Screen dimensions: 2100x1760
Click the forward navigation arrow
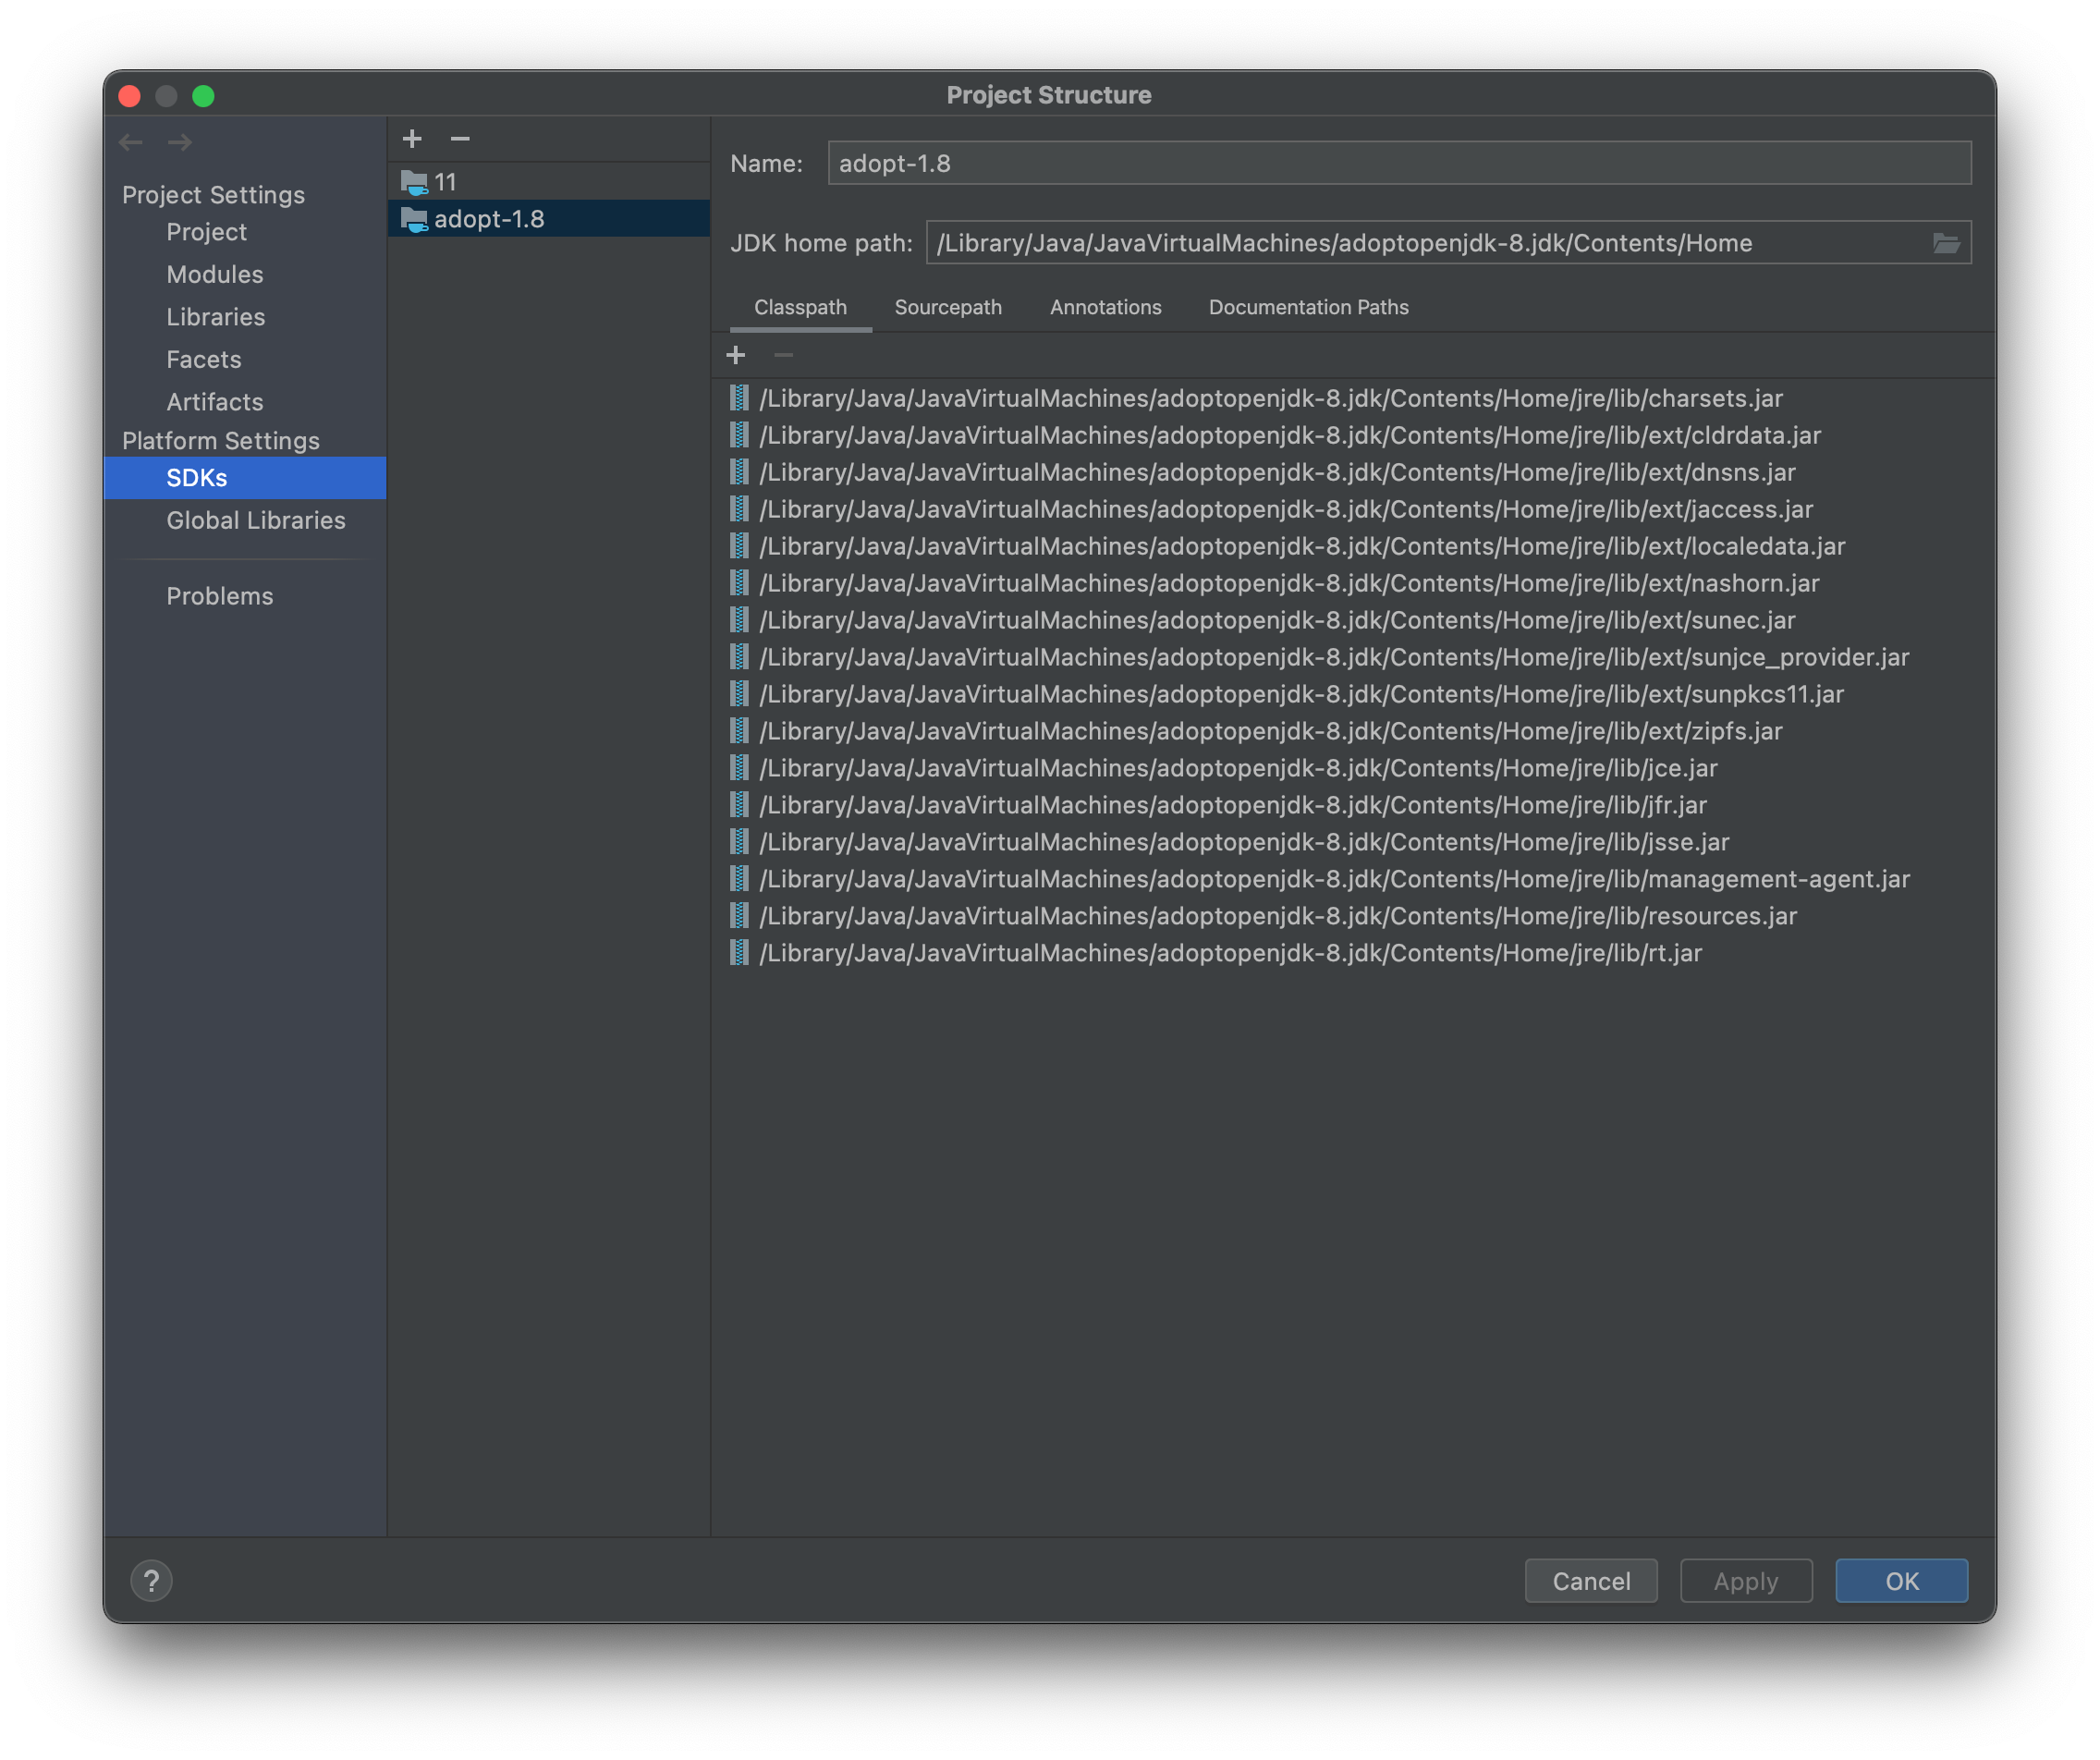180,143
